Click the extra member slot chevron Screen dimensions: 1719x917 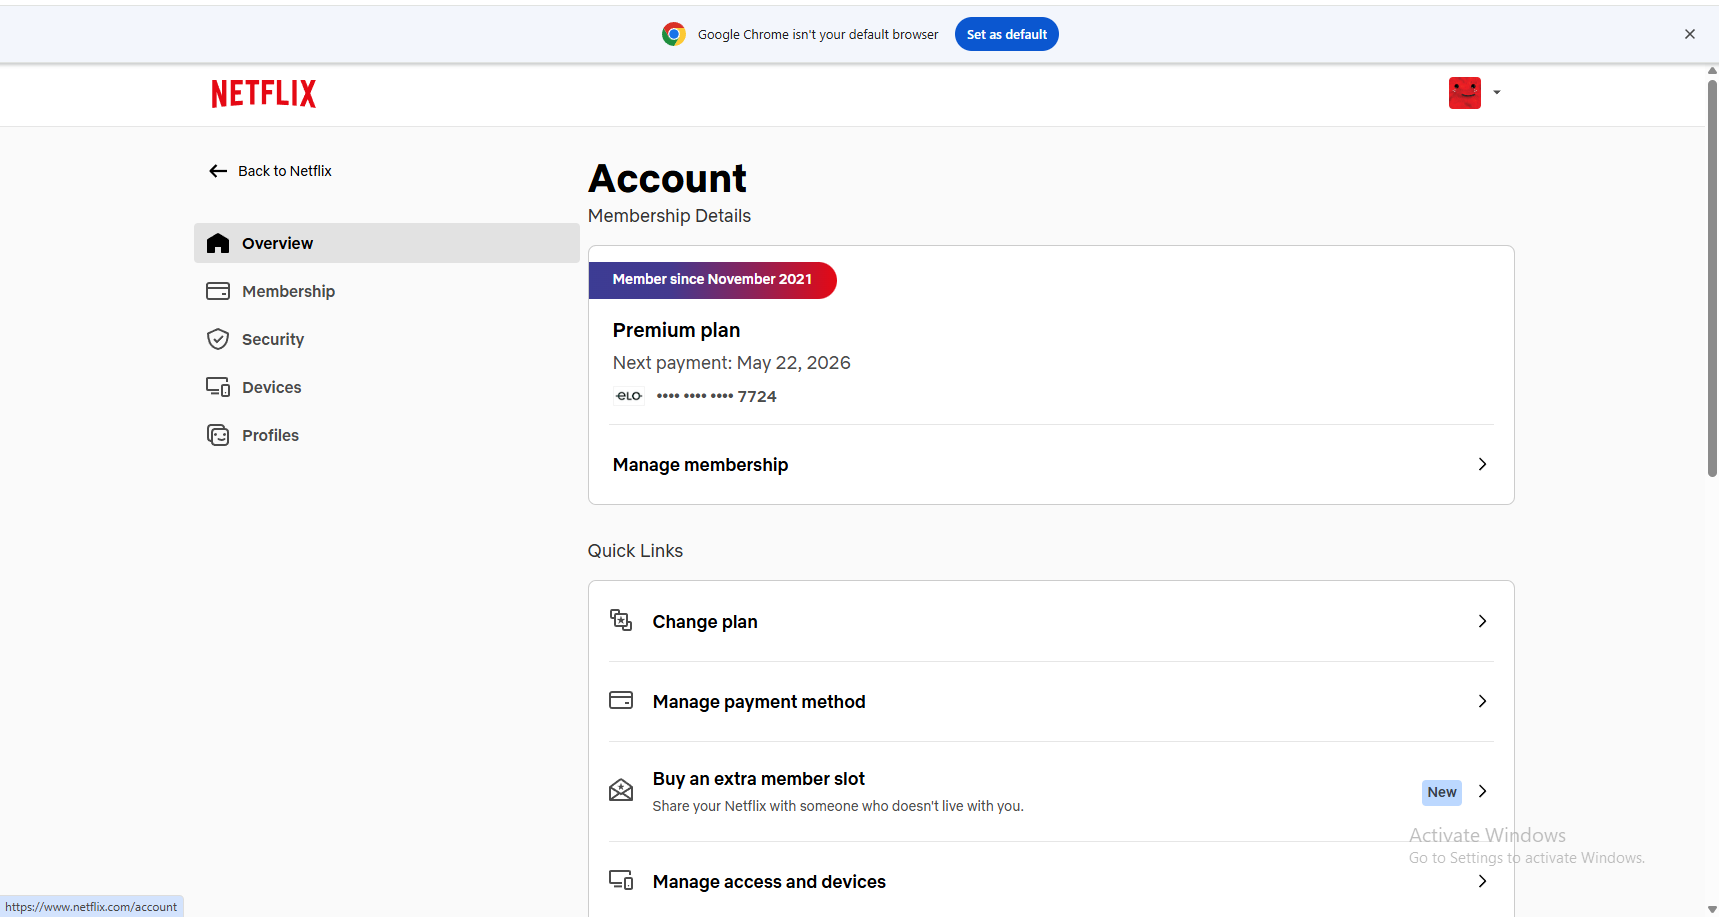(x=1482, y=791)
